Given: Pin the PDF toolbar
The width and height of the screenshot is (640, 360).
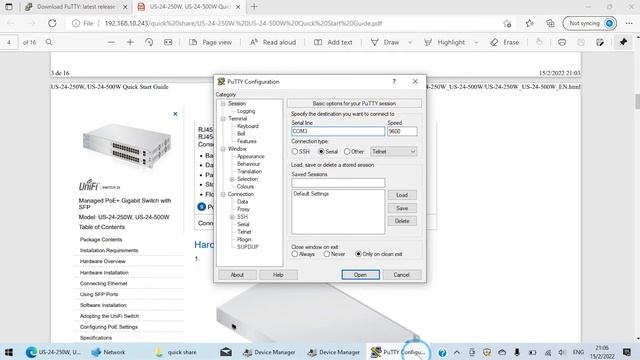Looking at the screenshot, I should click(x=623, y=42).
